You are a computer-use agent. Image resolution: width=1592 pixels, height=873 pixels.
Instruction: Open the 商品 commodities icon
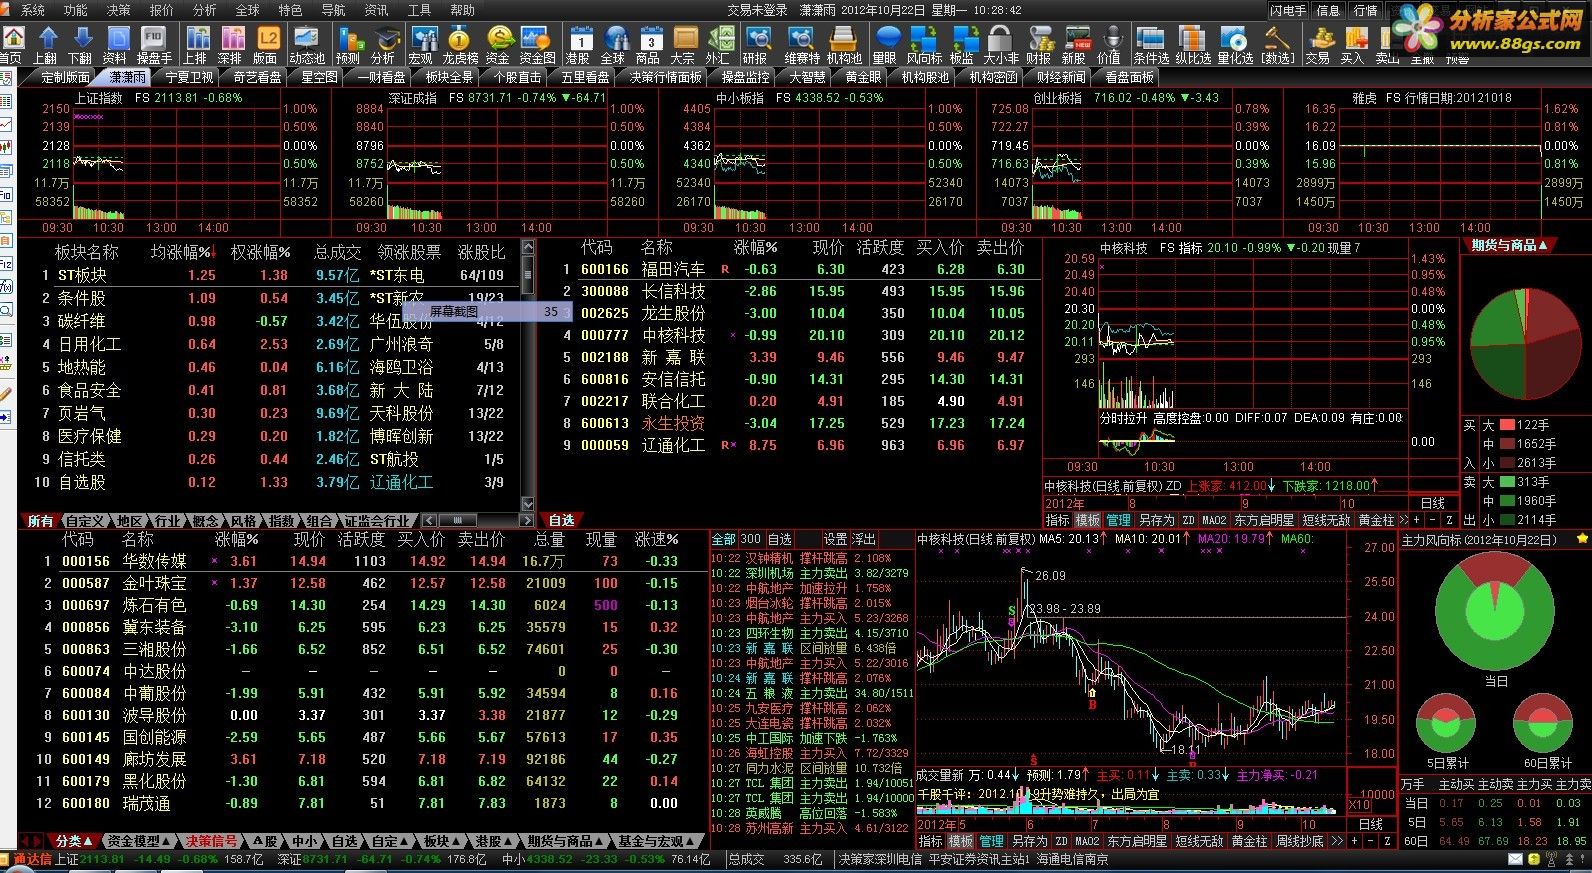pos(649,45)
